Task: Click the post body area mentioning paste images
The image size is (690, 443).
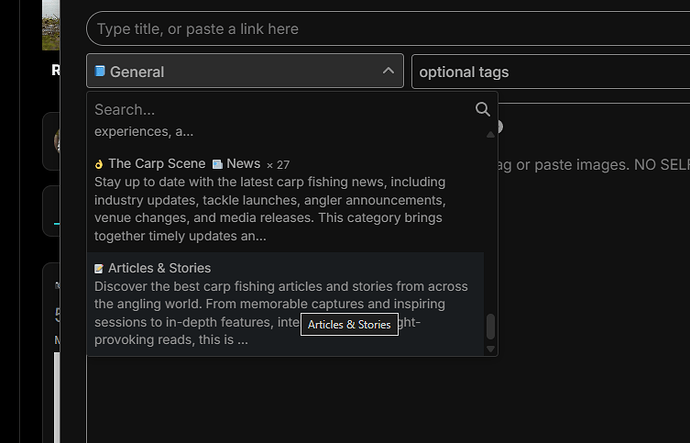Action: pos(594,165)
